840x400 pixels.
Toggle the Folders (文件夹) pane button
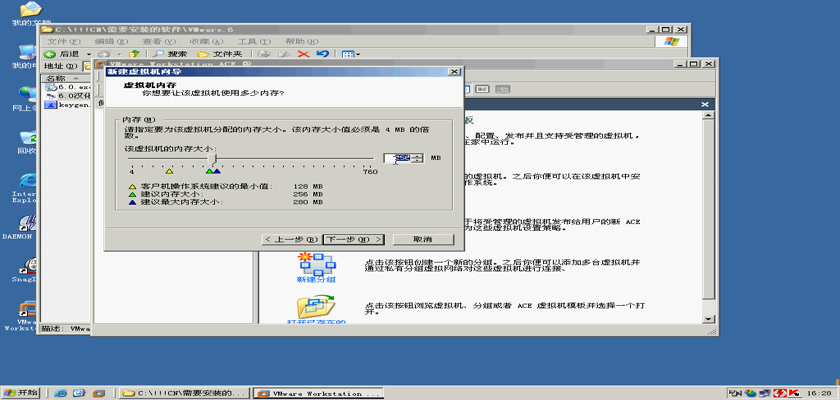coord(220,54)
